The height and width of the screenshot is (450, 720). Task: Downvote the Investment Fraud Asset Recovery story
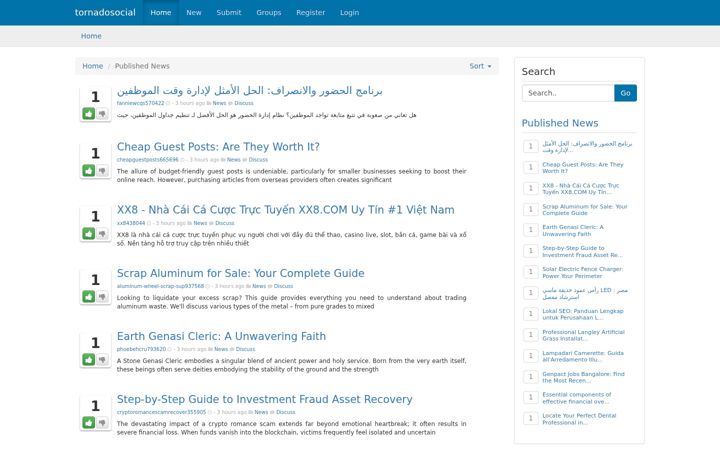pyautogui.click(x=102, y=422)
